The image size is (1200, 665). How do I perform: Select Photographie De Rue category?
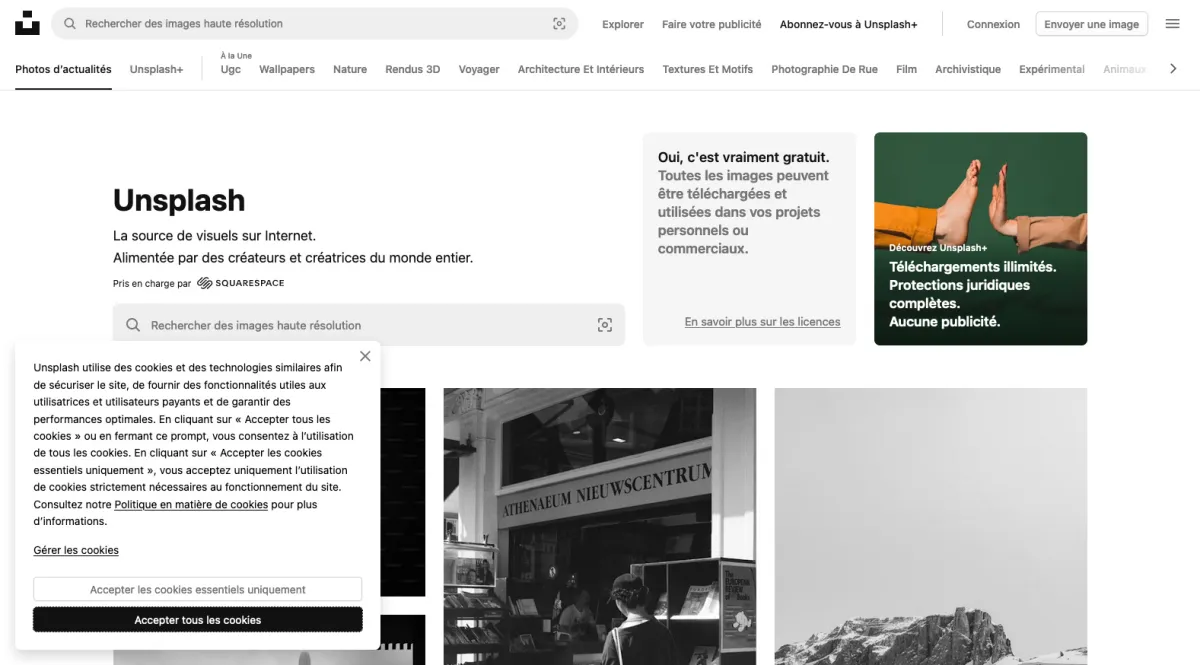pos(825,69)
